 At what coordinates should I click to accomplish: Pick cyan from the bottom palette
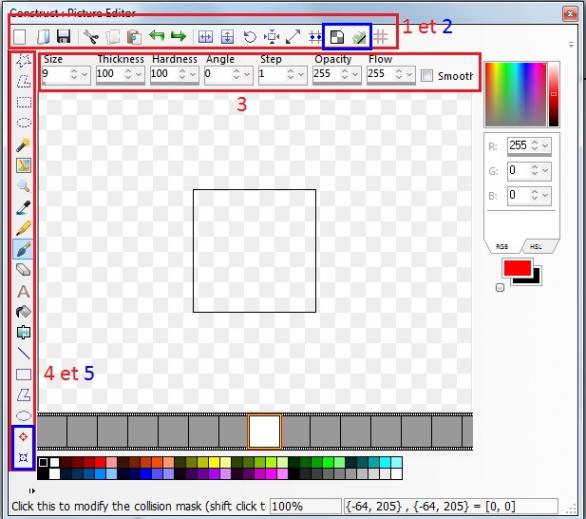385,463
